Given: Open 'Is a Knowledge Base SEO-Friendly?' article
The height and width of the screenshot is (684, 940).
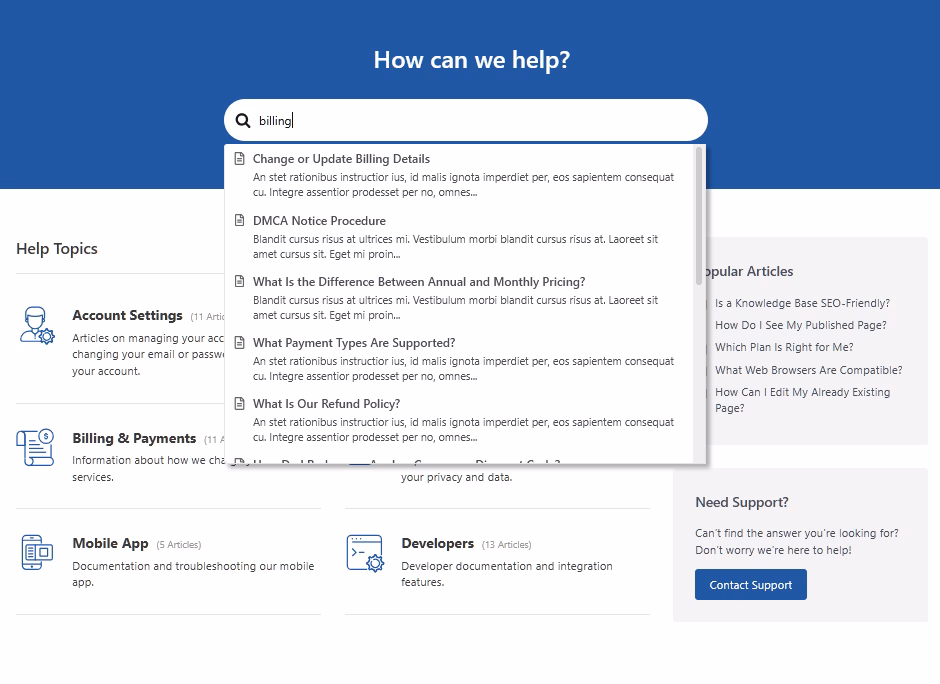Looking at the screenshot, I should tap(802, 303).
